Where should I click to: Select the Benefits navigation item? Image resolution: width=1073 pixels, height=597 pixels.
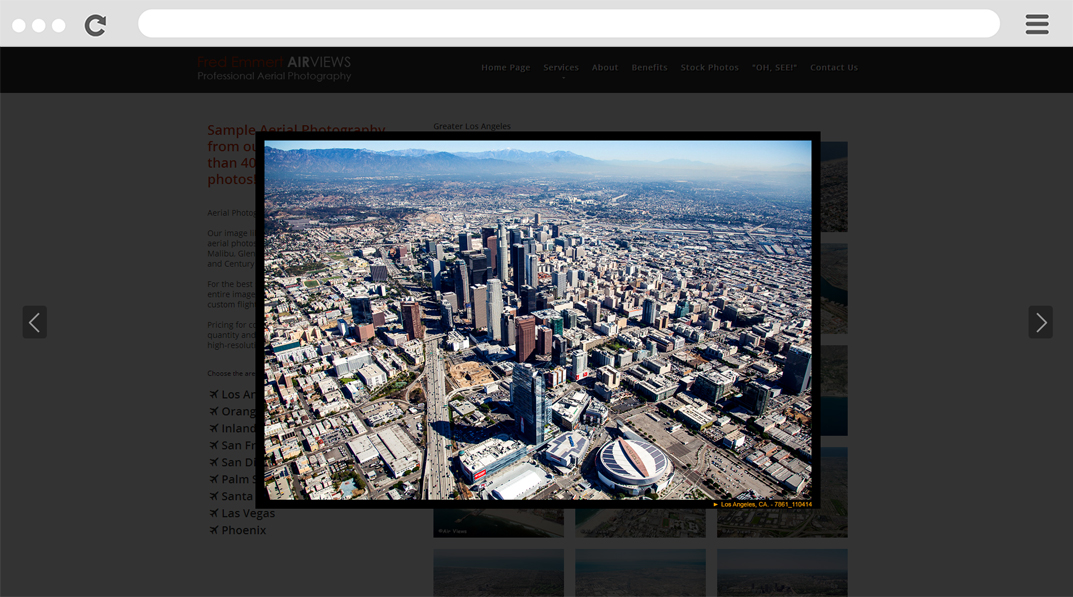point(649,68)
